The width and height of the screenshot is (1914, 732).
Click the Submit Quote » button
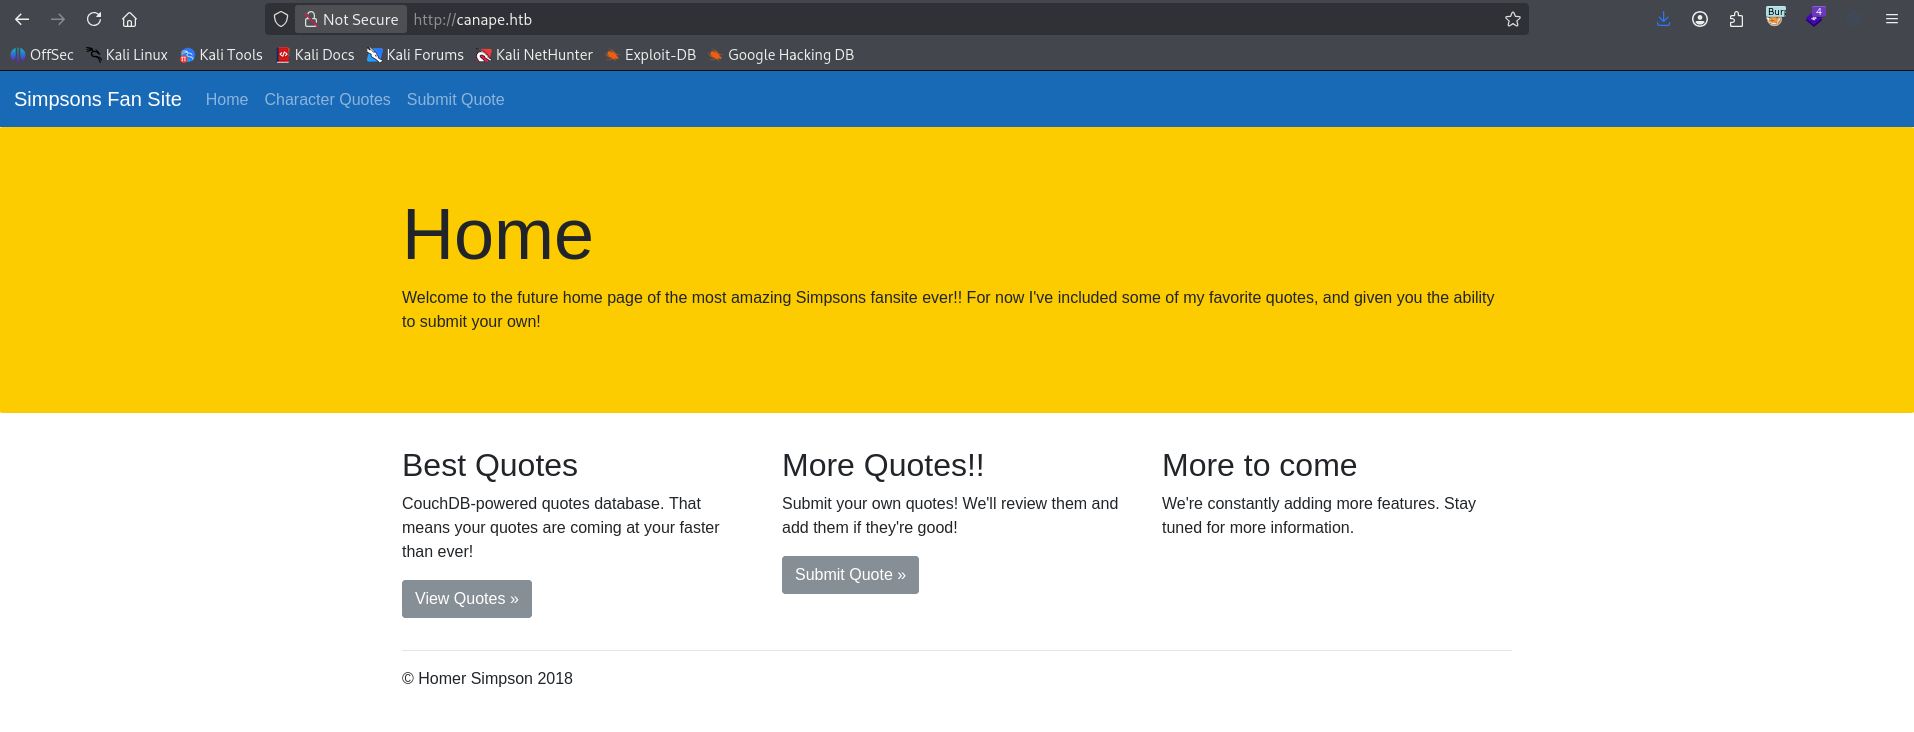click(850, 575)
